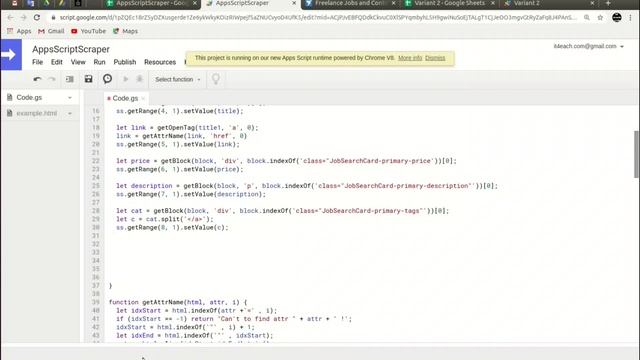Bookmark this page with the star icon
This screenshot has width=640, height=360.
point(600,18)
